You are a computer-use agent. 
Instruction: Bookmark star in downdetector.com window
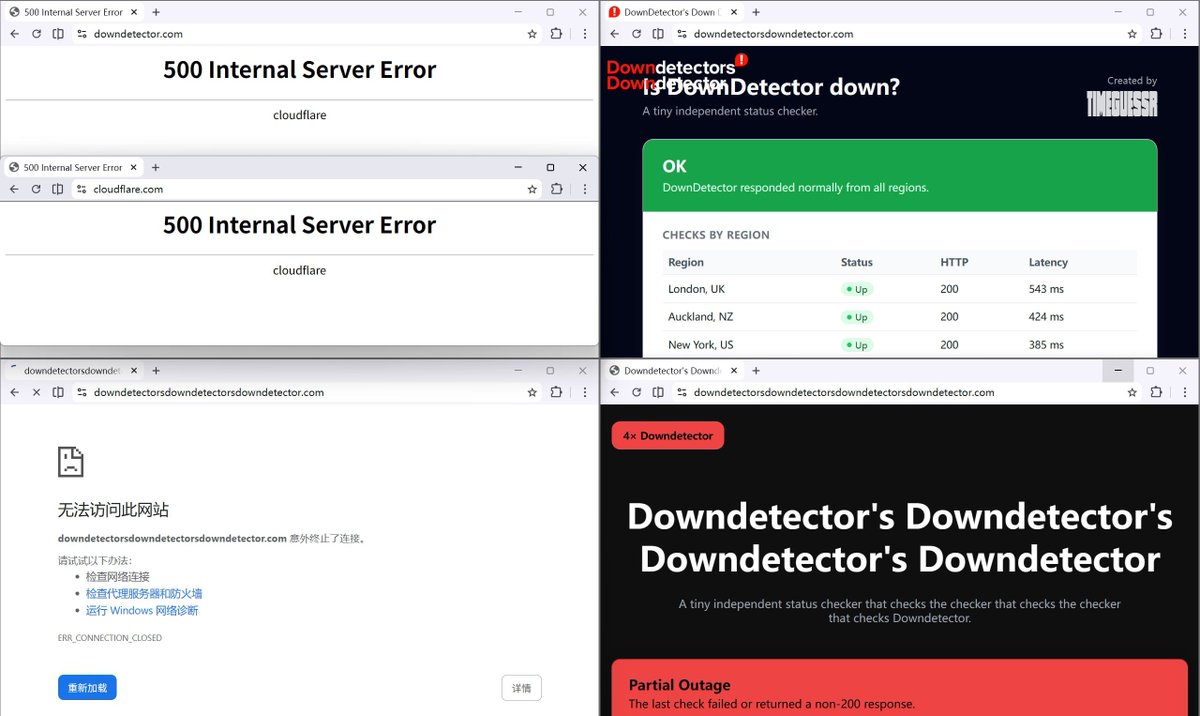[x=532, y=33]
